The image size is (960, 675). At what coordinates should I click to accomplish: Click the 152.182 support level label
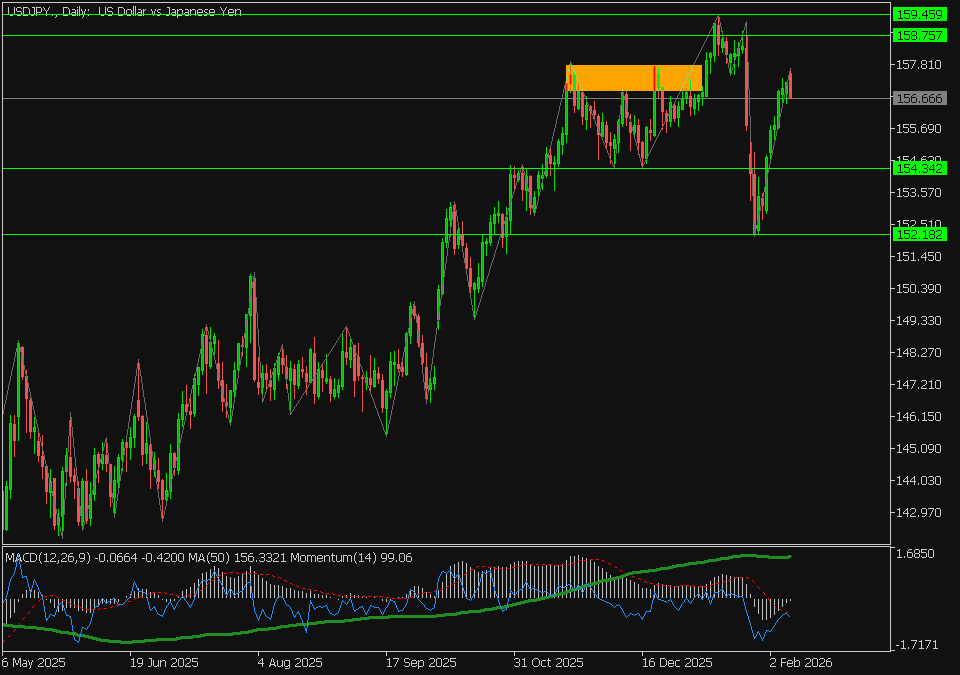click(x=918, y=234)
